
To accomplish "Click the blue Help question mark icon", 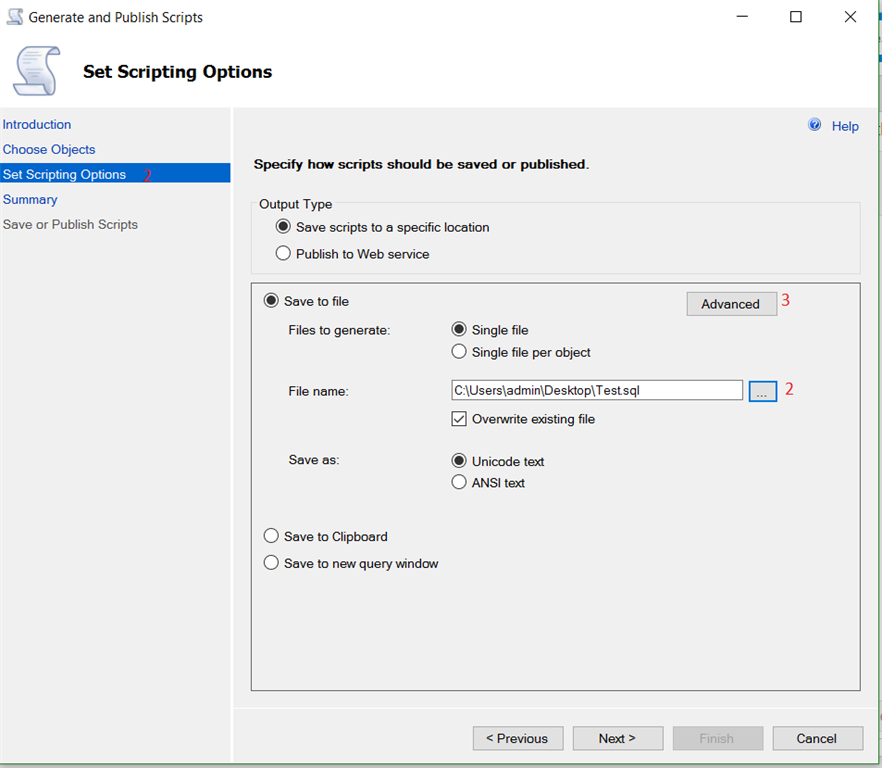I will 814,125.
